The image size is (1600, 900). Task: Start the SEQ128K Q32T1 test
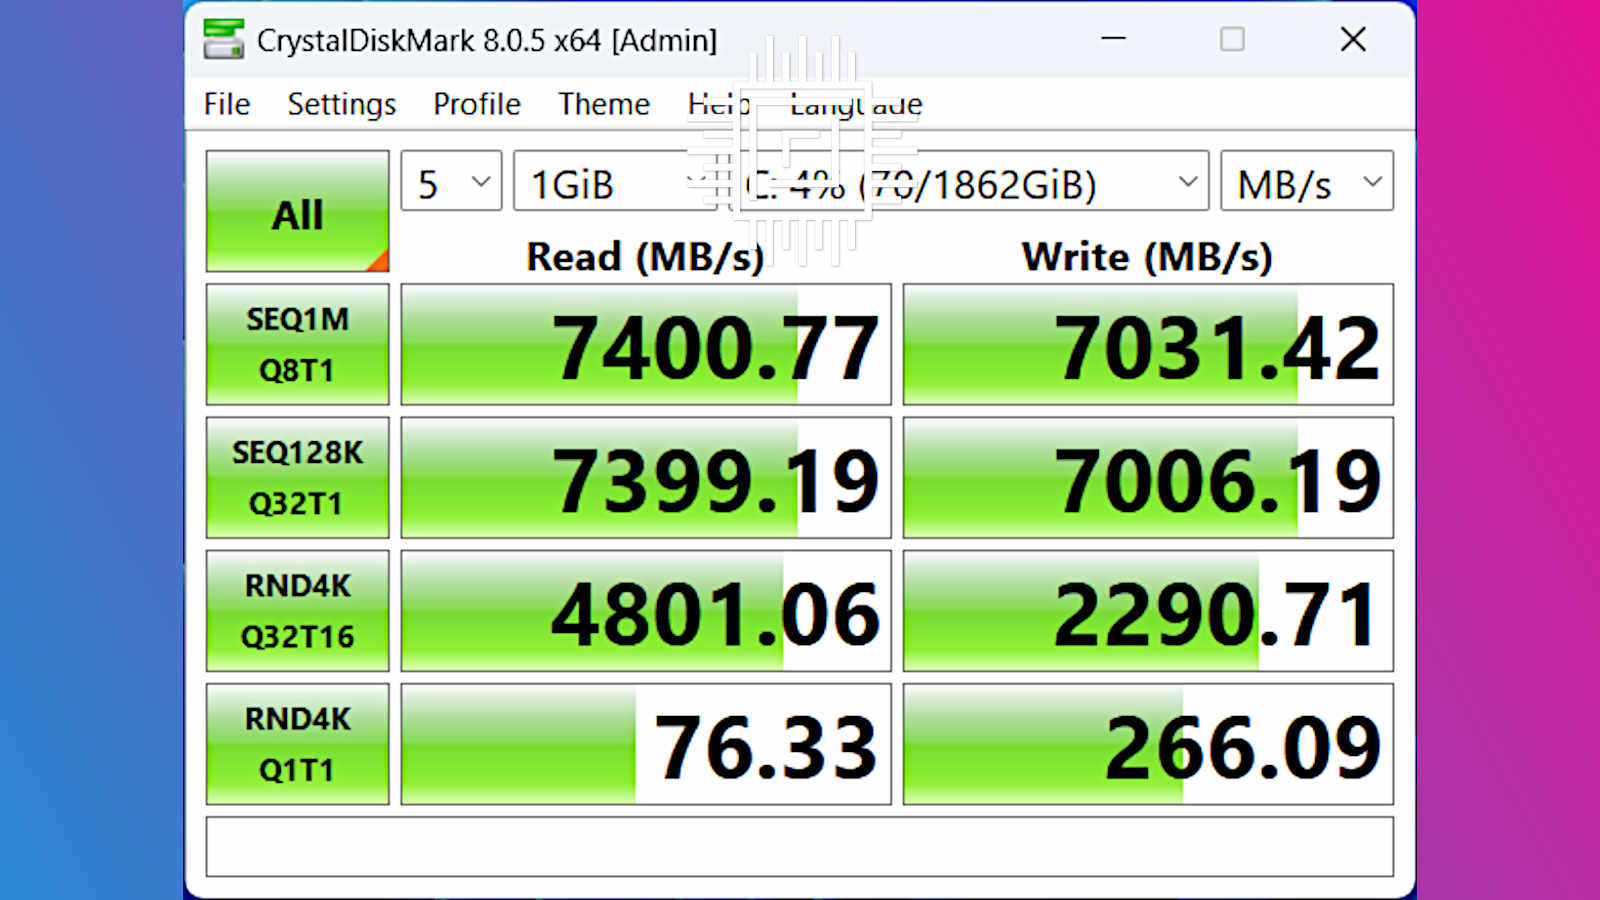[296, 477]
